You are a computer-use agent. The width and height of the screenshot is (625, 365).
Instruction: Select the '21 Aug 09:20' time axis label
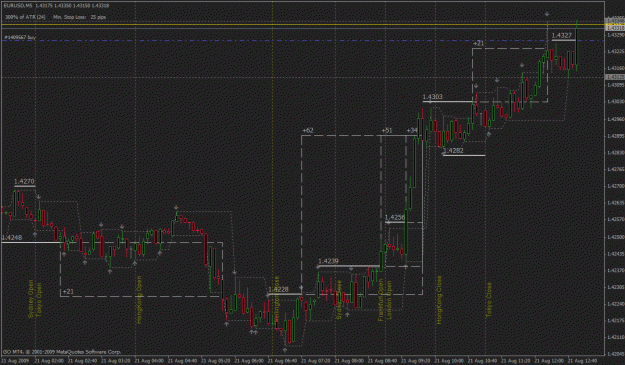pyautogui.click(x=416, y=361)
